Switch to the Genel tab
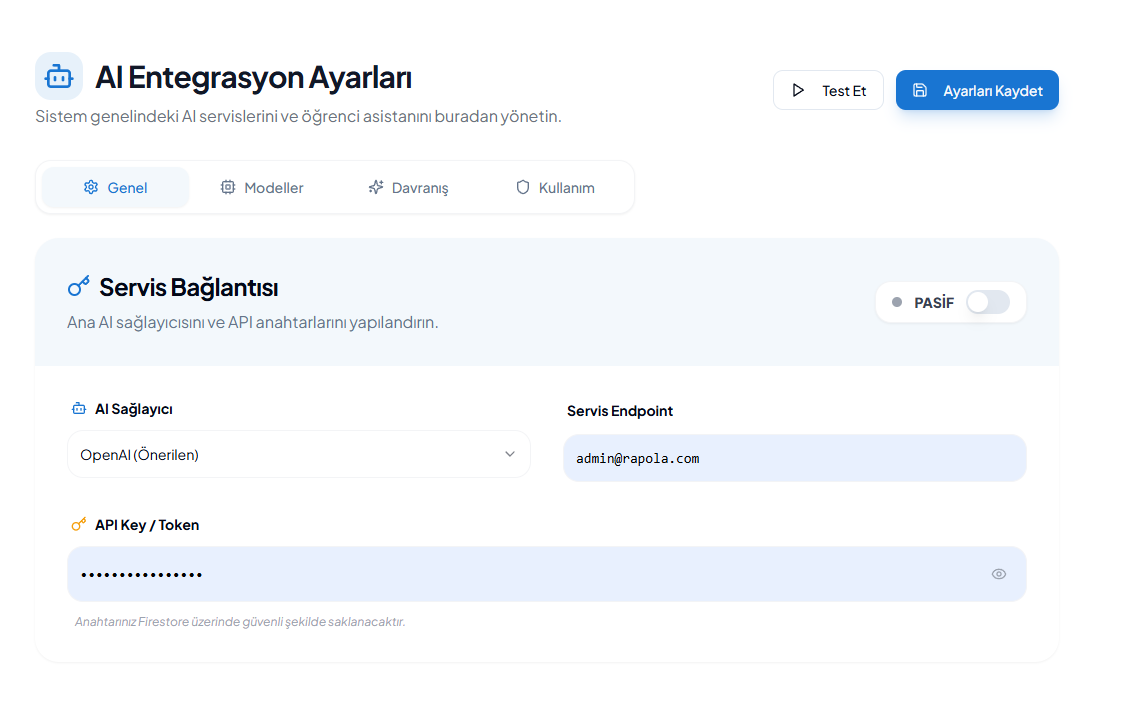 click(x=115, y=187)
